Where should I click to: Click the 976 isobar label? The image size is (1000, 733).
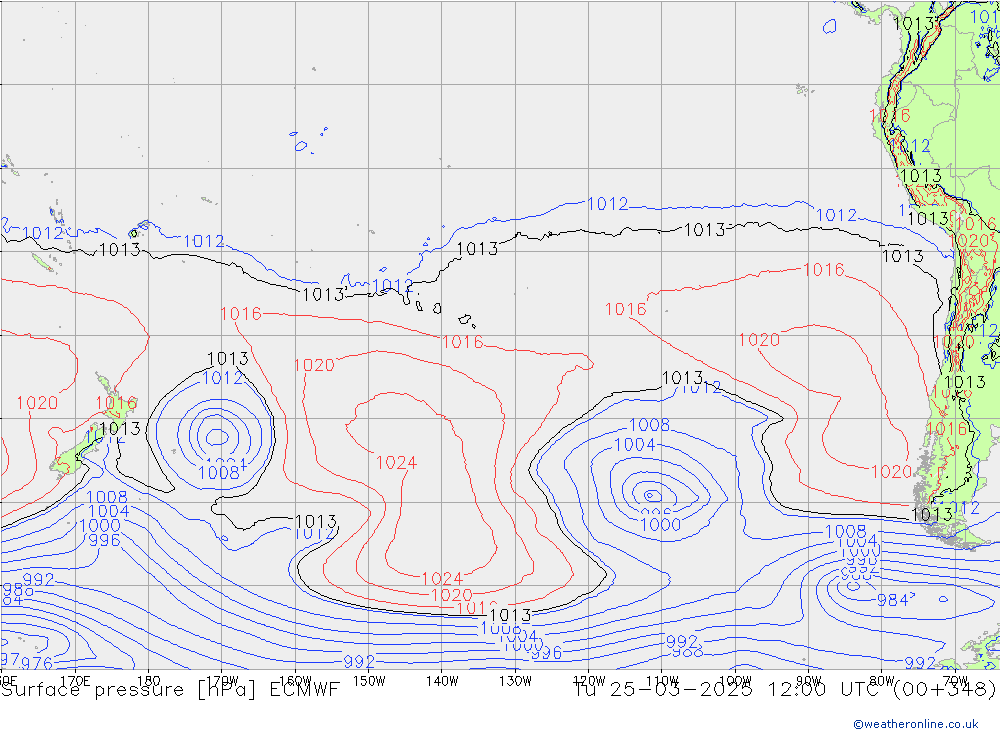pos(37,663)
